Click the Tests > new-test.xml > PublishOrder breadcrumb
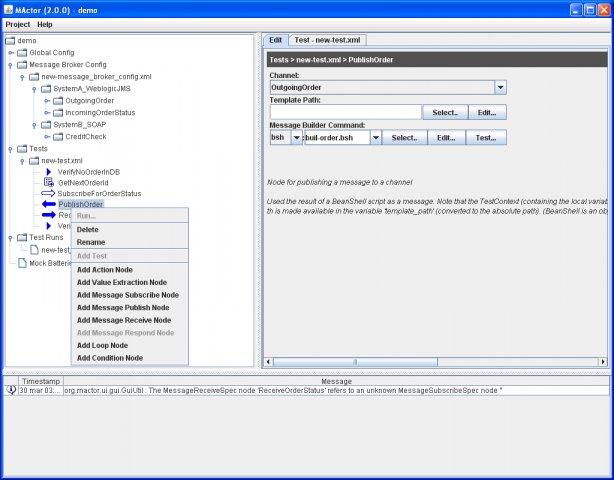The image size is (614, 480). click(x=331, y=60)
